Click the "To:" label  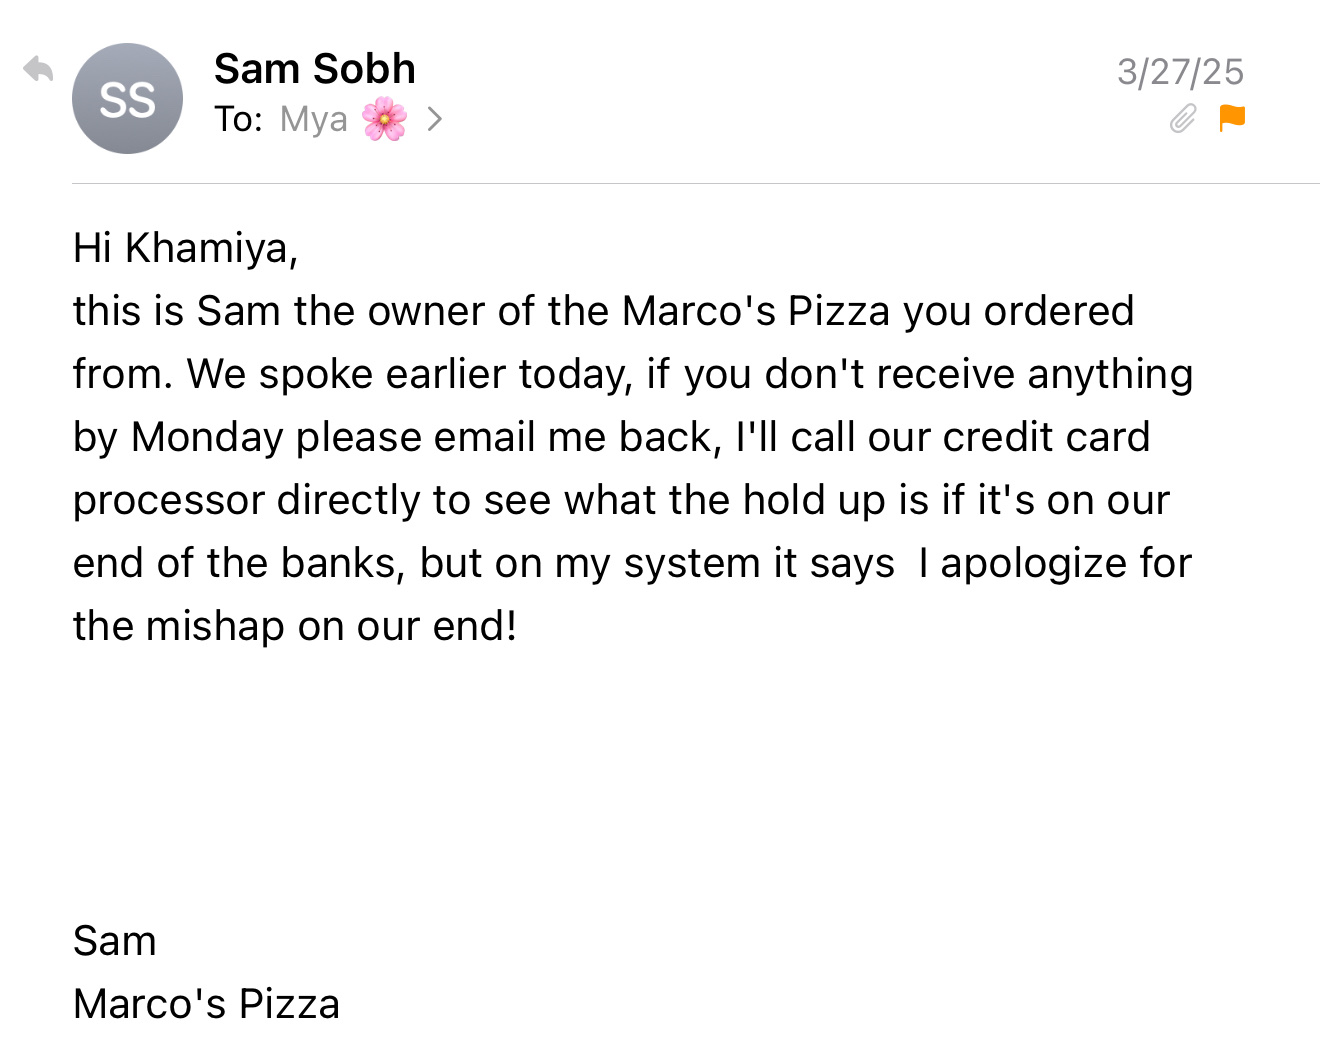click(238, 119)
